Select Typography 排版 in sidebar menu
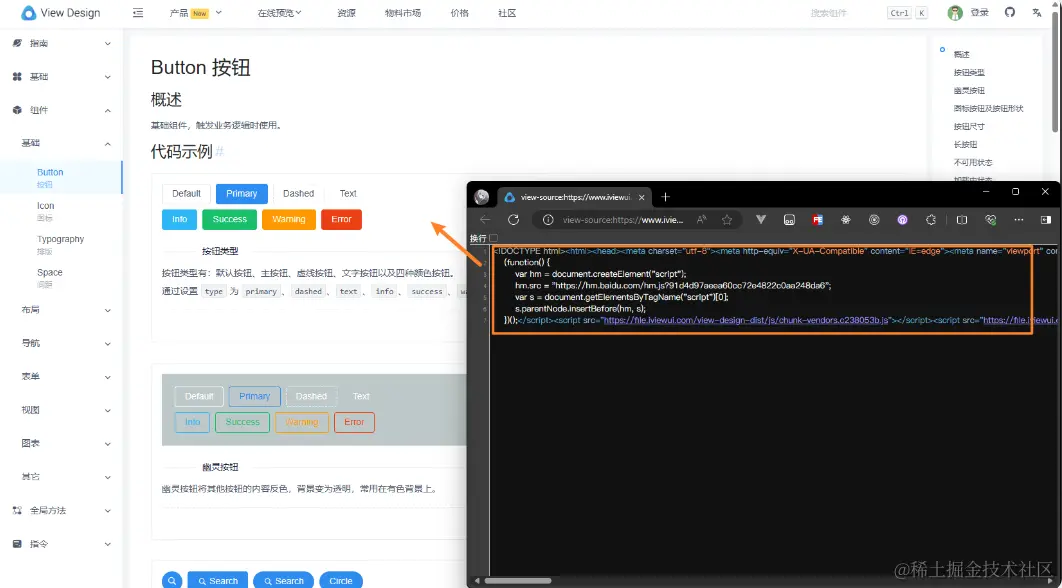The height and width of the screenshot is (588, 1062). 61,244
